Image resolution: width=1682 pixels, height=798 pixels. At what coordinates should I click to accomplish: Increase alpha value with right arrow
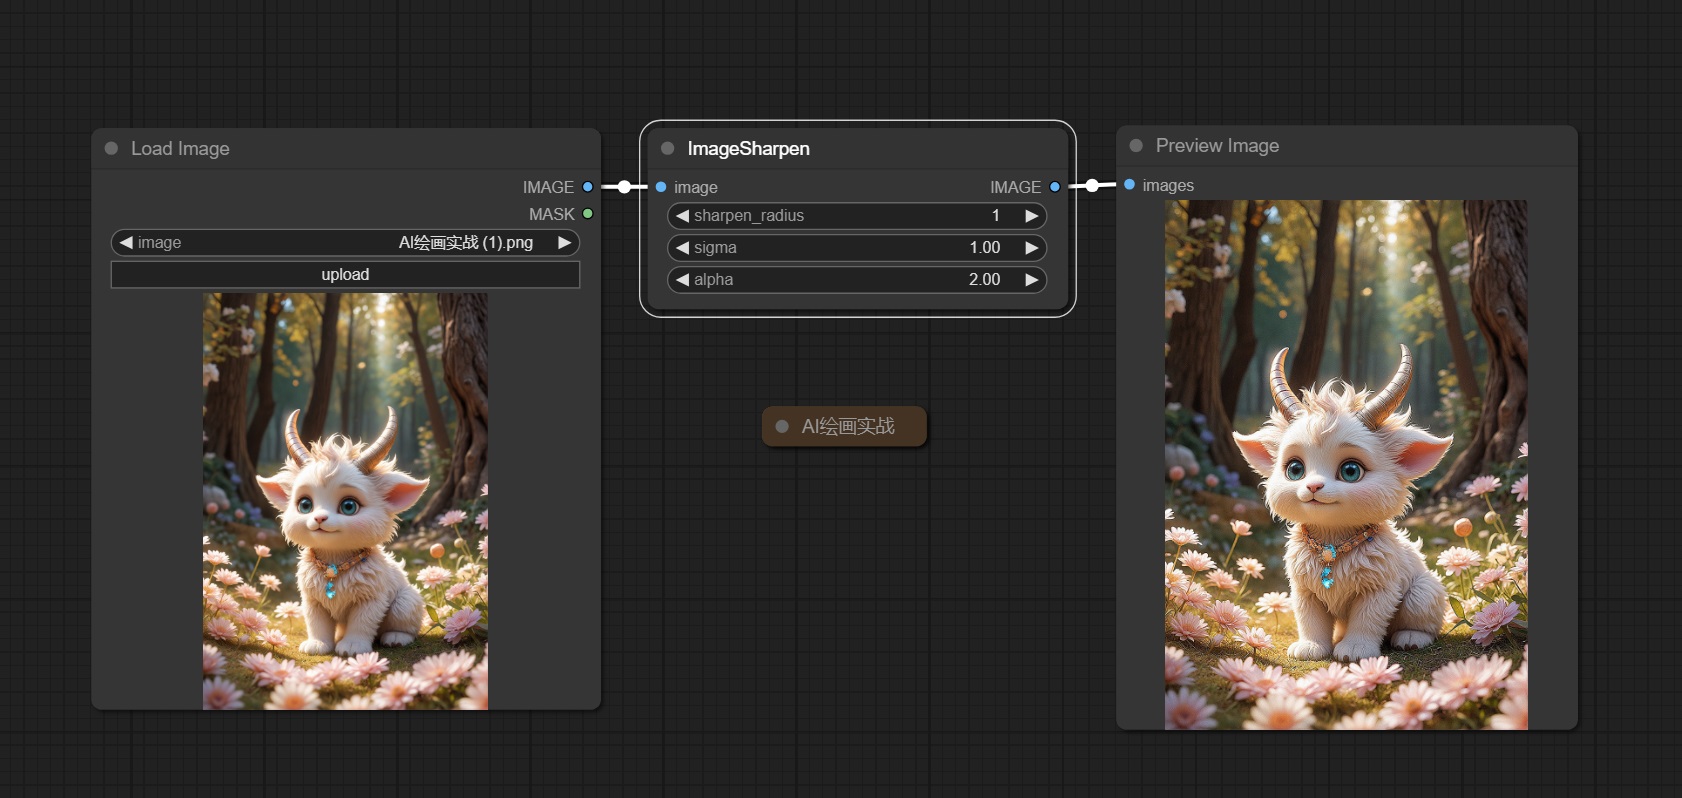1031,280
